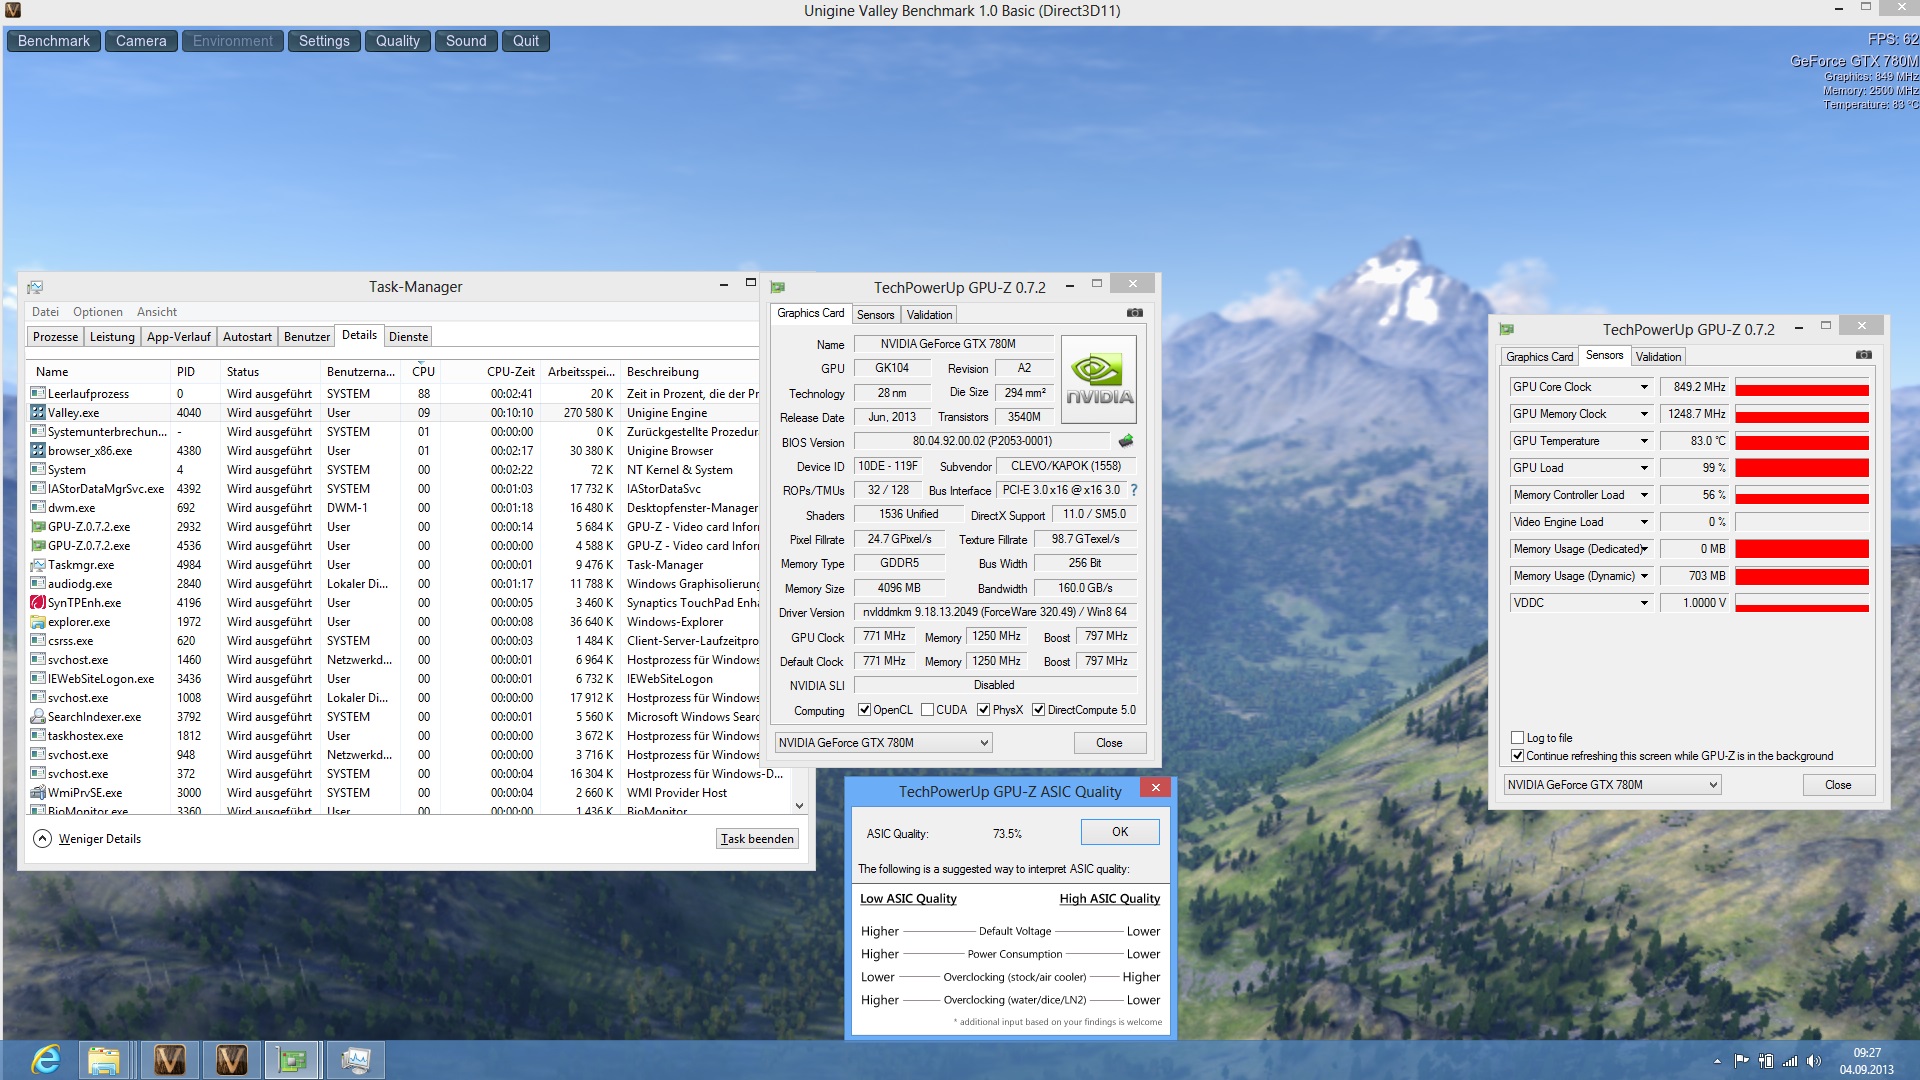Viewport: 1920px width, 1080px height.
Task: Open the VDDC sensor dropdown
Action: click(x=1644, y=603)
